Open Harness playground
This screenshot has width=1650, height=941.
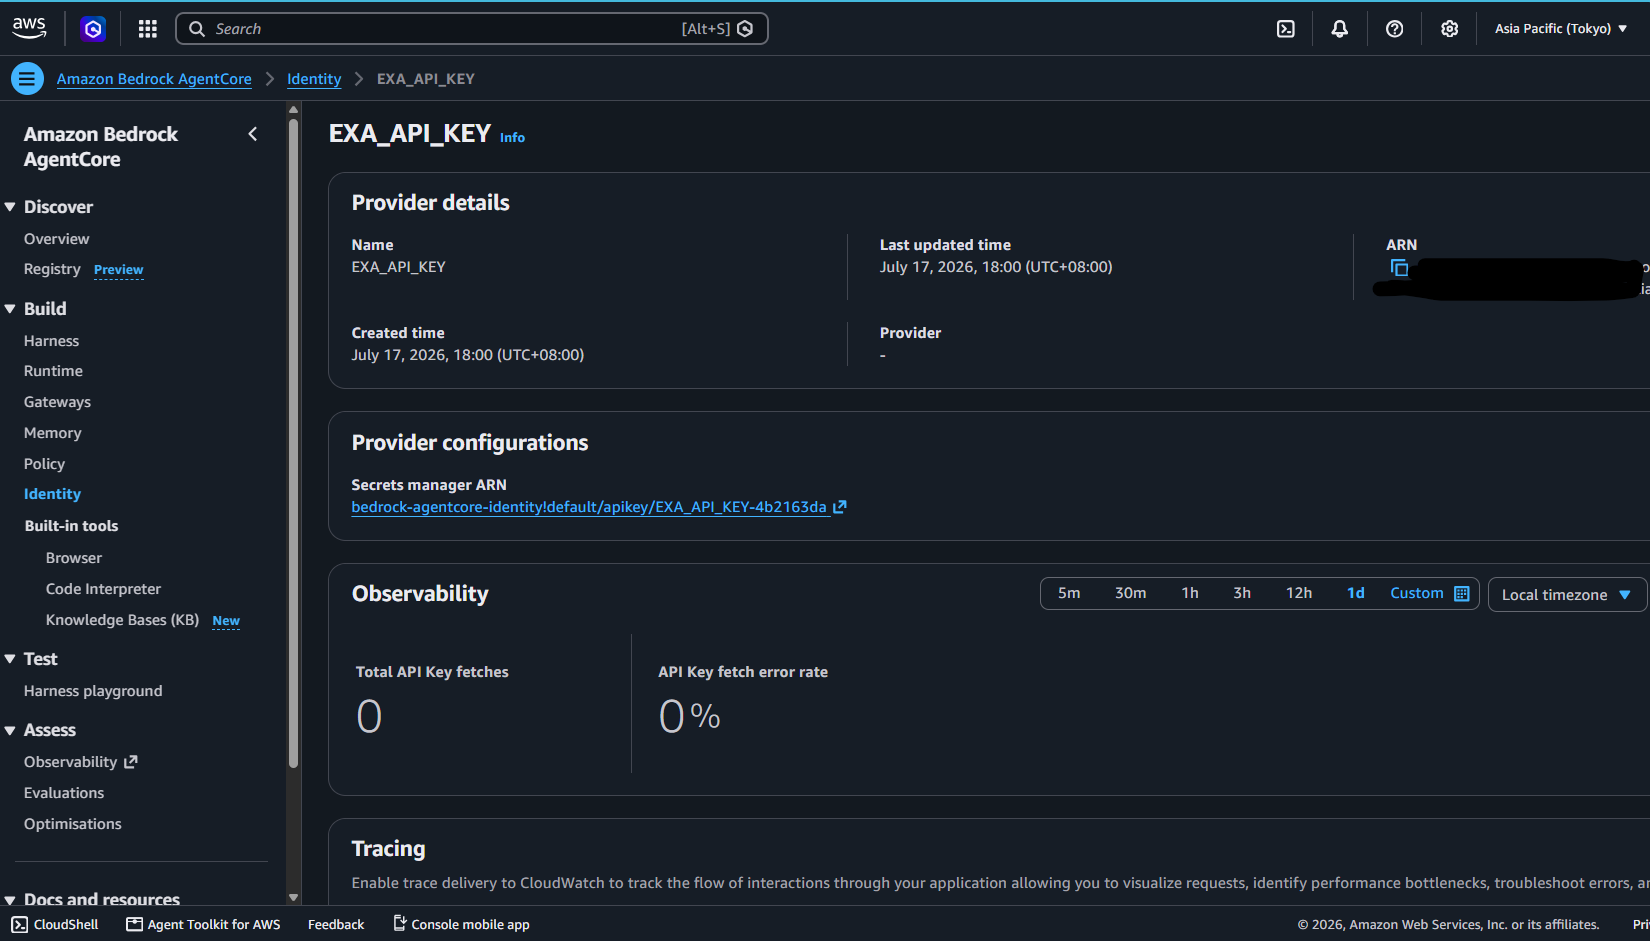pos(93,691)
